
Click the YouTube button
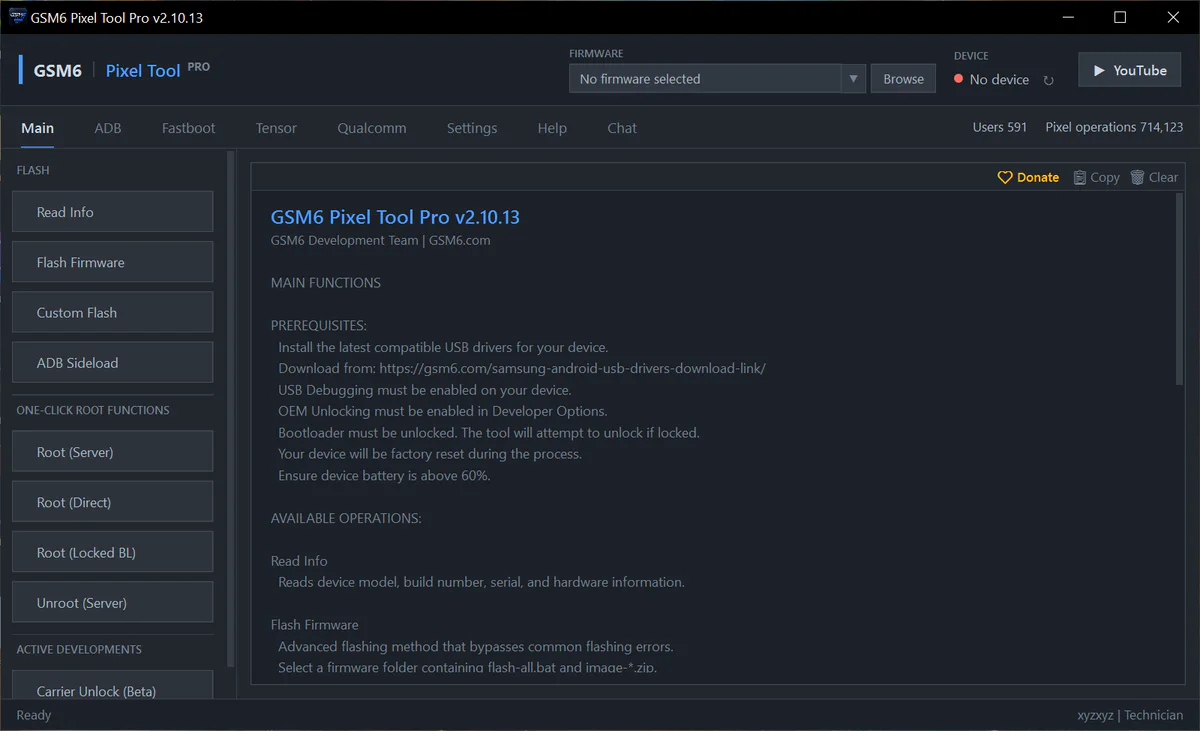coord(1129,70)
